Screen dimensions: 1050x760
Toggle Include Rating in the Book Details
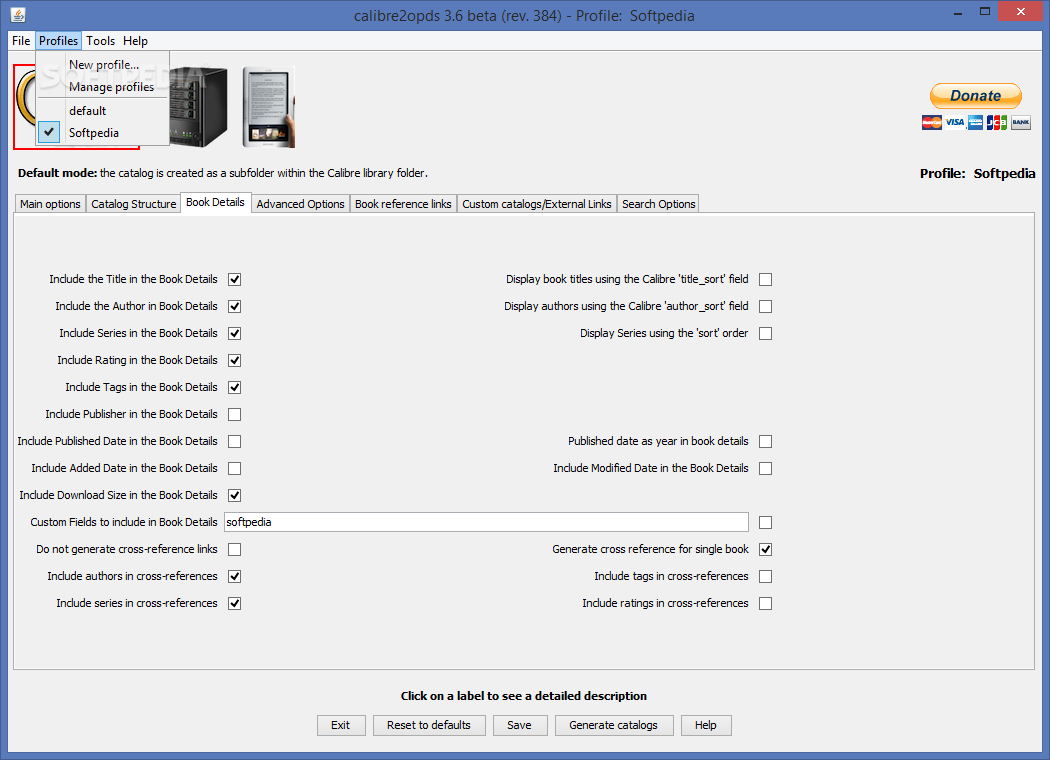coord(234,360)
